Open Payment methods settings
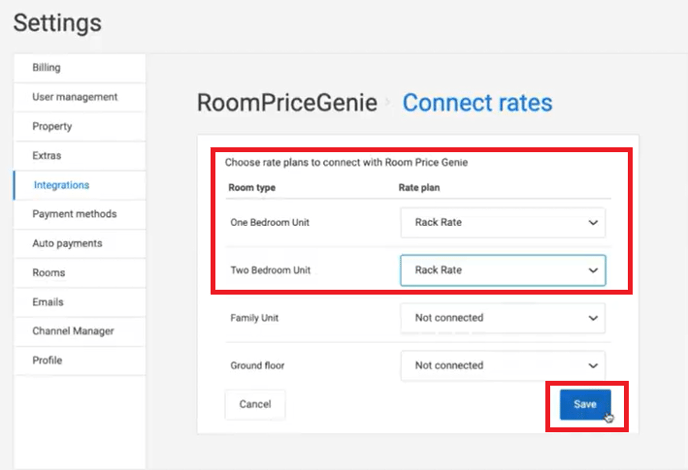The height and width of the screenshot is (470, 688). coord(74,214)
